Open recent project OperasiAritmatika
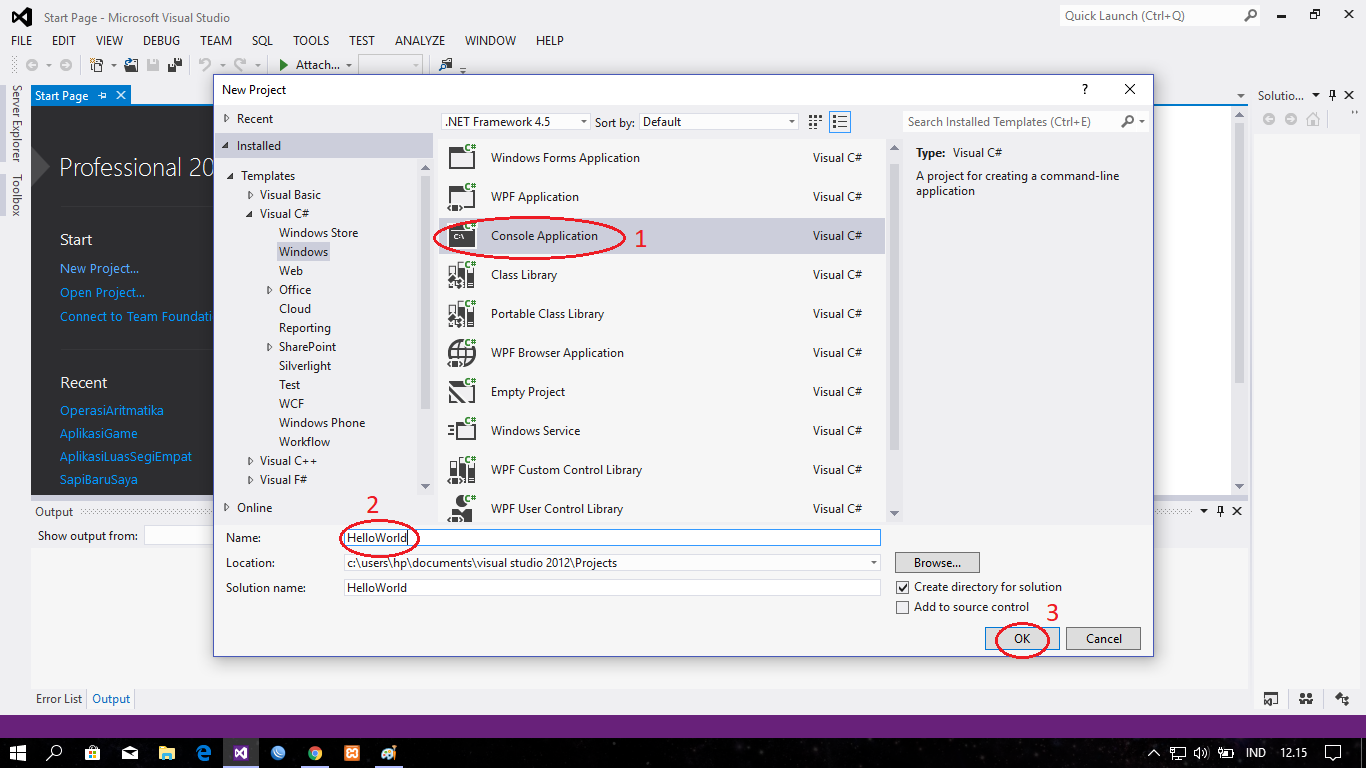The height and width of the screenshot is (768, 1366). [x=111, y=410]
